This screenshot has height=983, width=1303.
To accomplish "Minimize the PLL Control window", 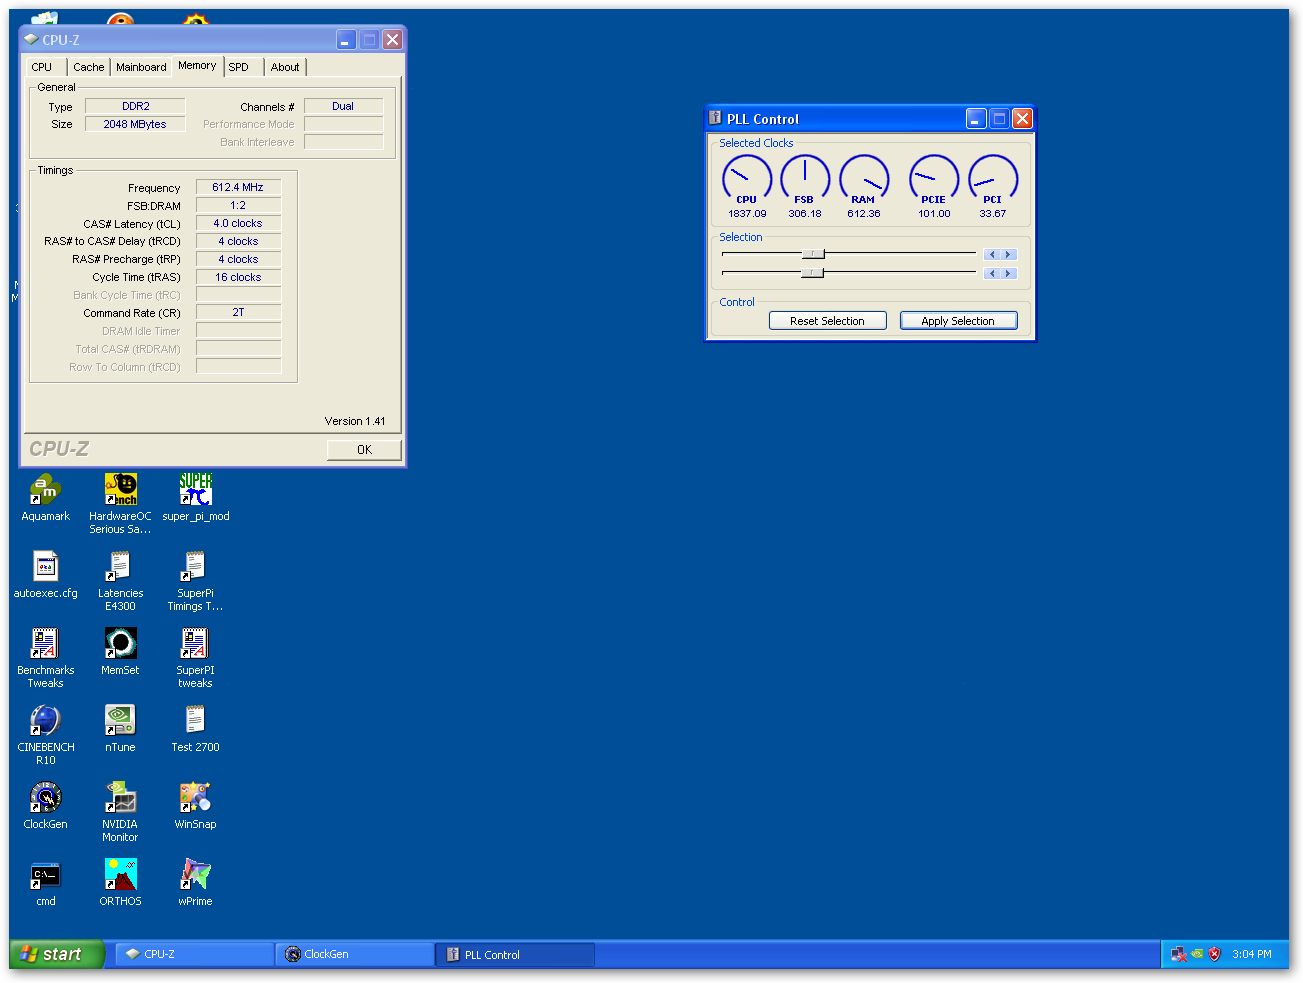I will [x=976, y=119].
